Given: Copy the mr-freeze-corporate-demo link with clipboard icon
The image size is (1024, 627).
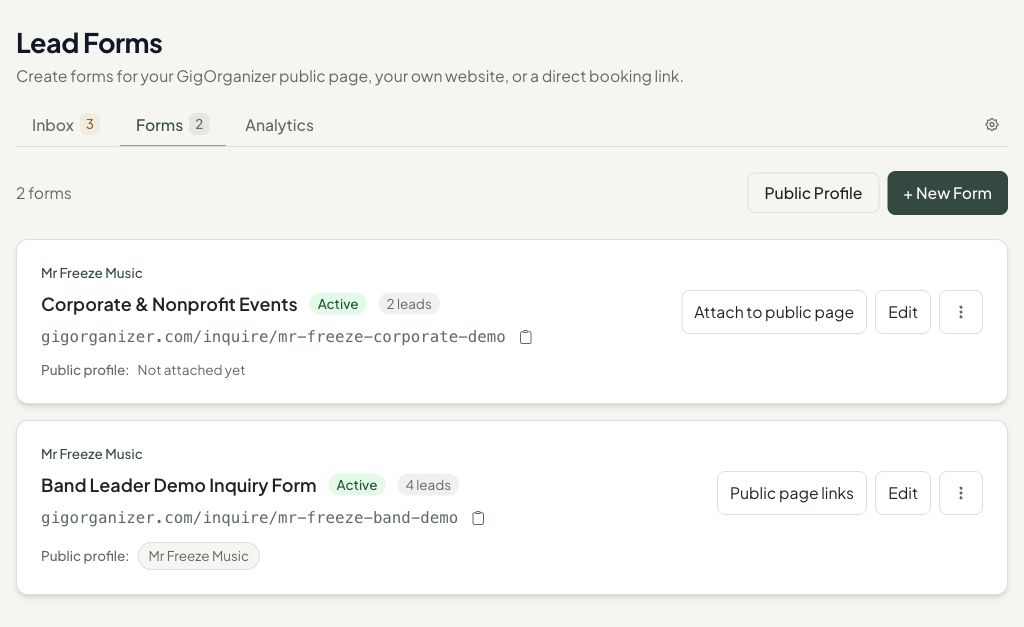Looking at the screenshot, I should [x=526, y=337].
